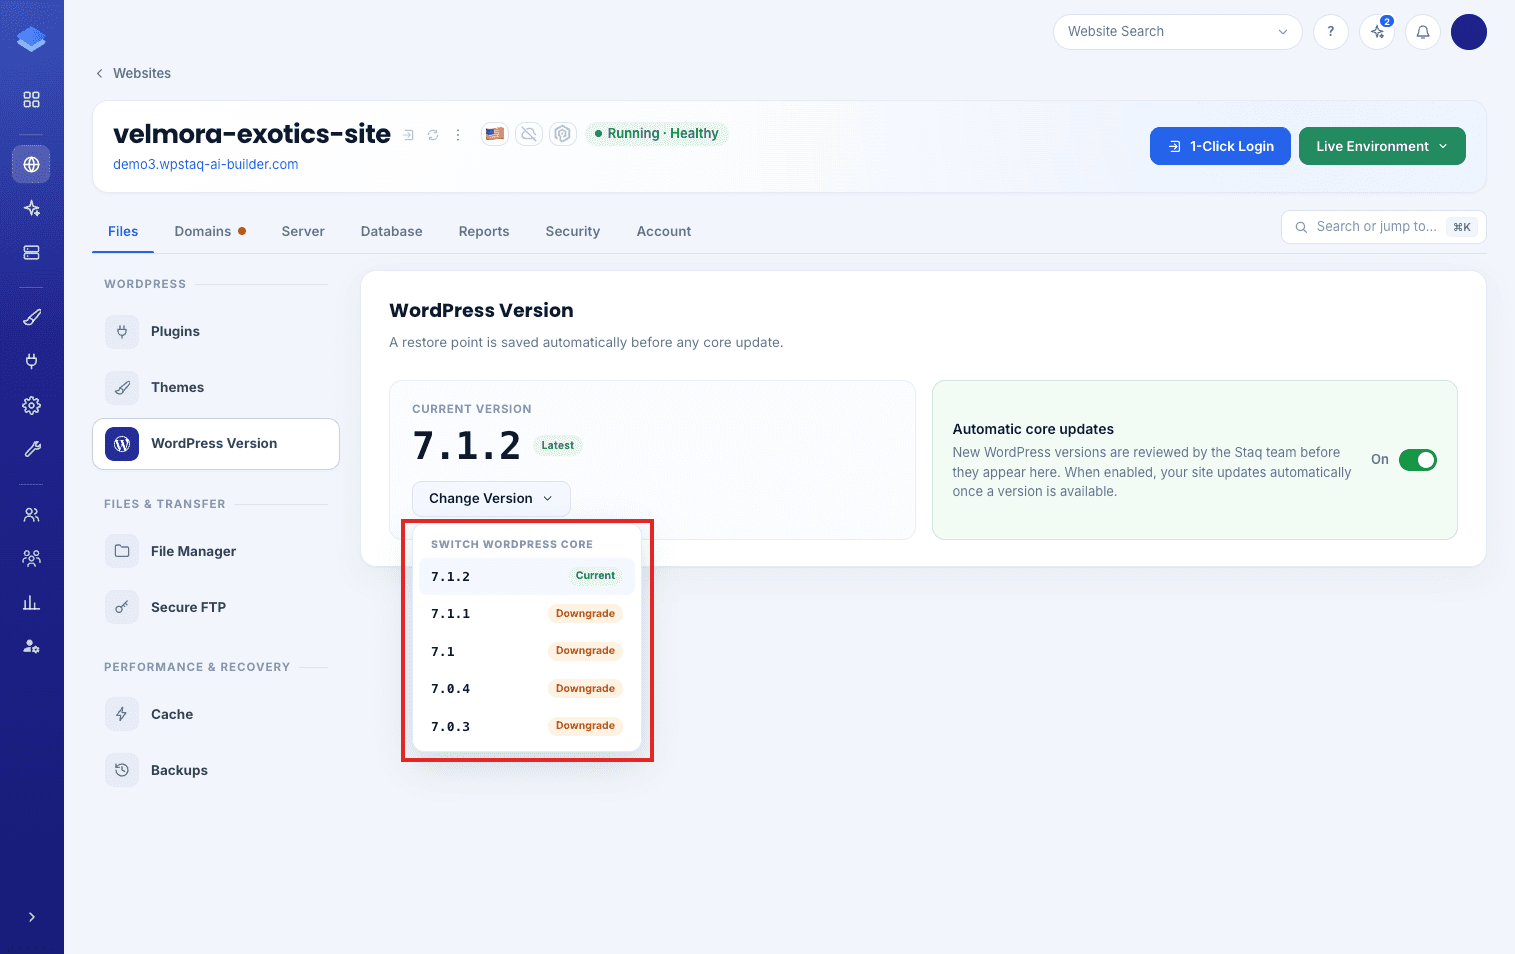Click the crossed-out cloud icon badge
1515x954 pixels.
click(x=529, y=133)
